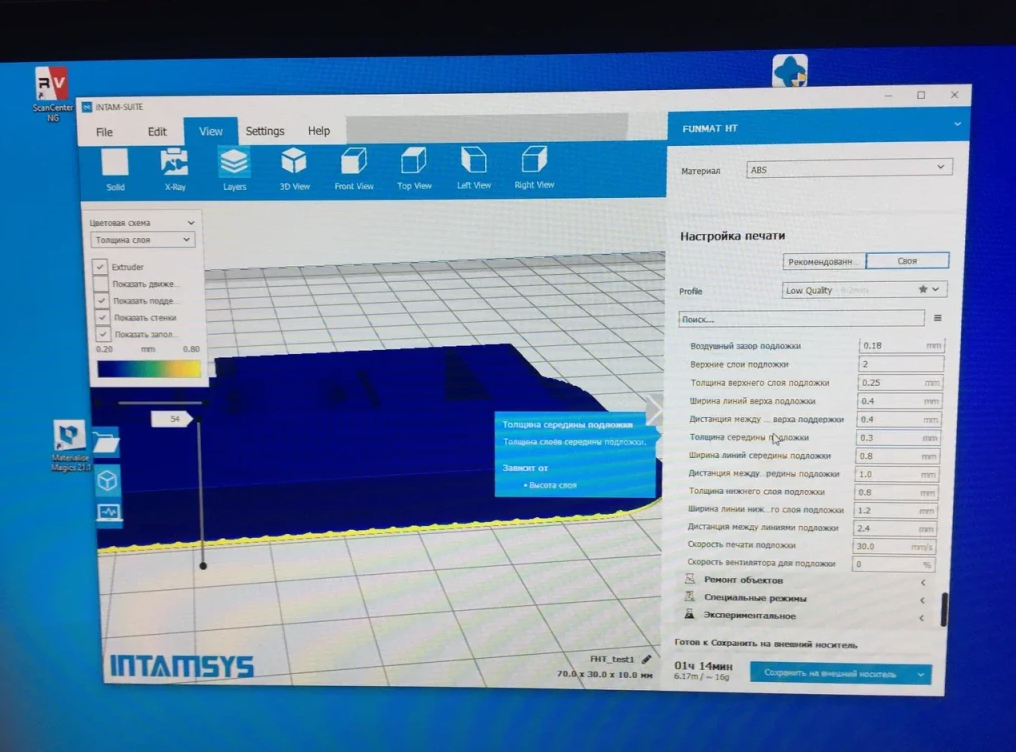
Task: Set camera to Top View
Action: [x=414, y=163]
